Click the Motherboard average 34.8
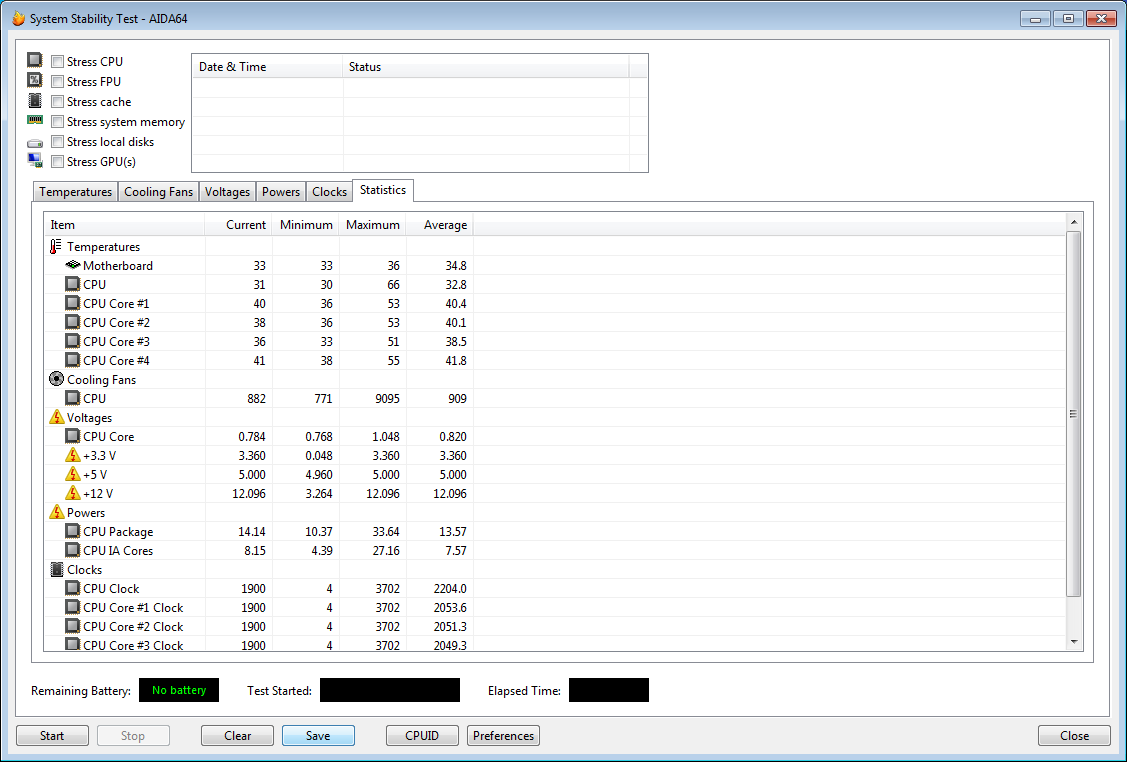This screenshot has height=762, width=1127. [456, 265]
